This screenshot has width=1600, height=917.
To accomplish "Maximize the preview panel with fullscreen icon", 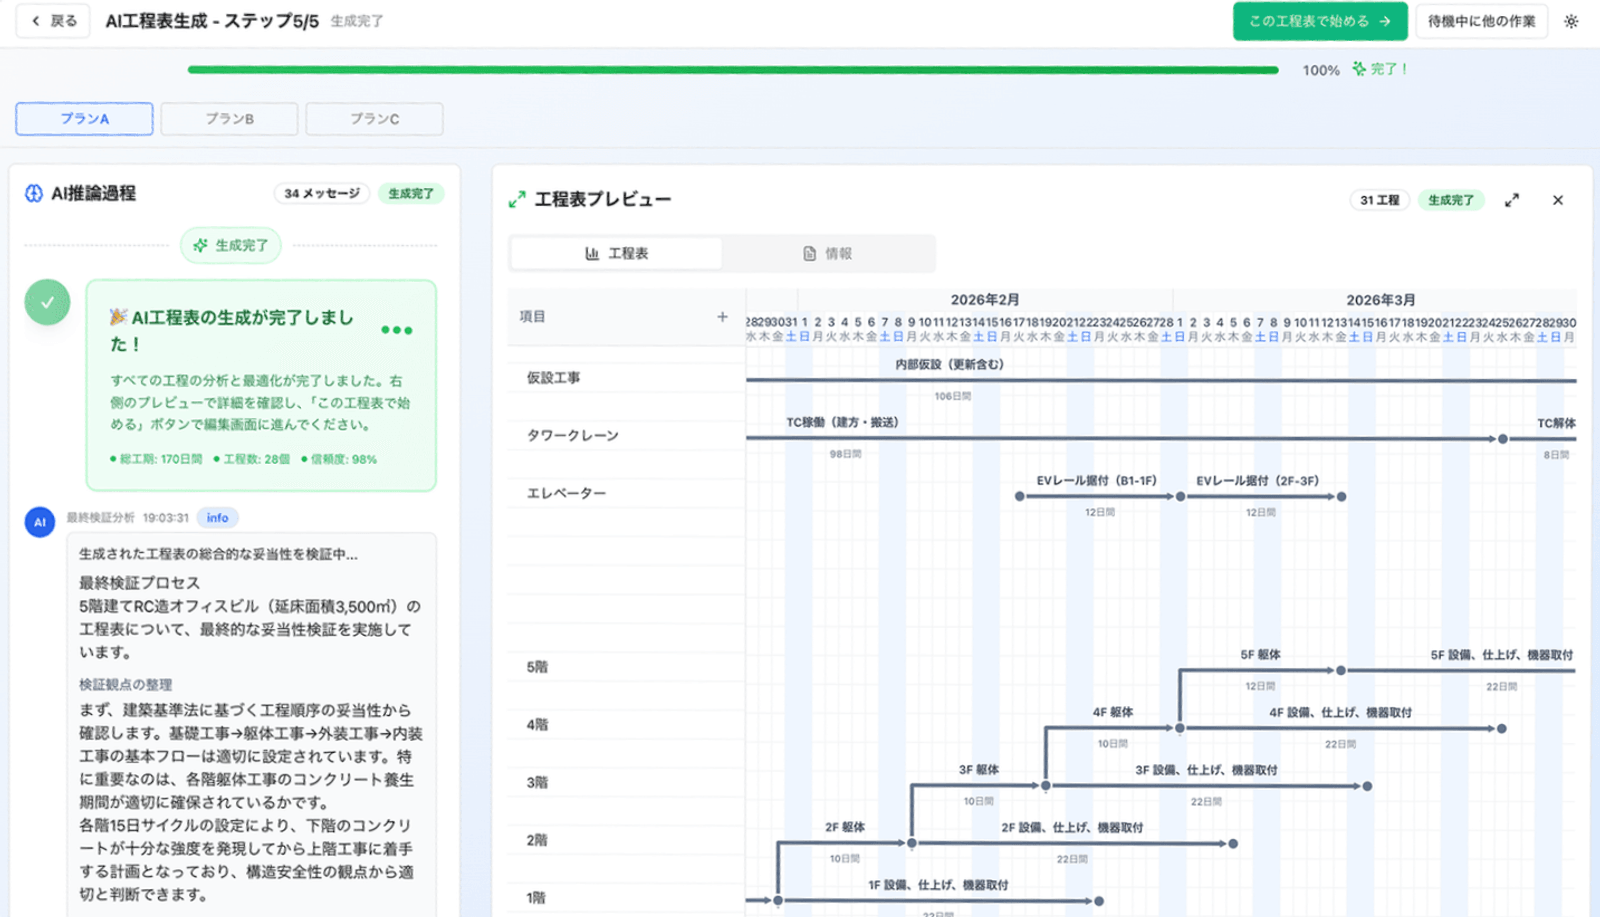I will pos(1512,200).
